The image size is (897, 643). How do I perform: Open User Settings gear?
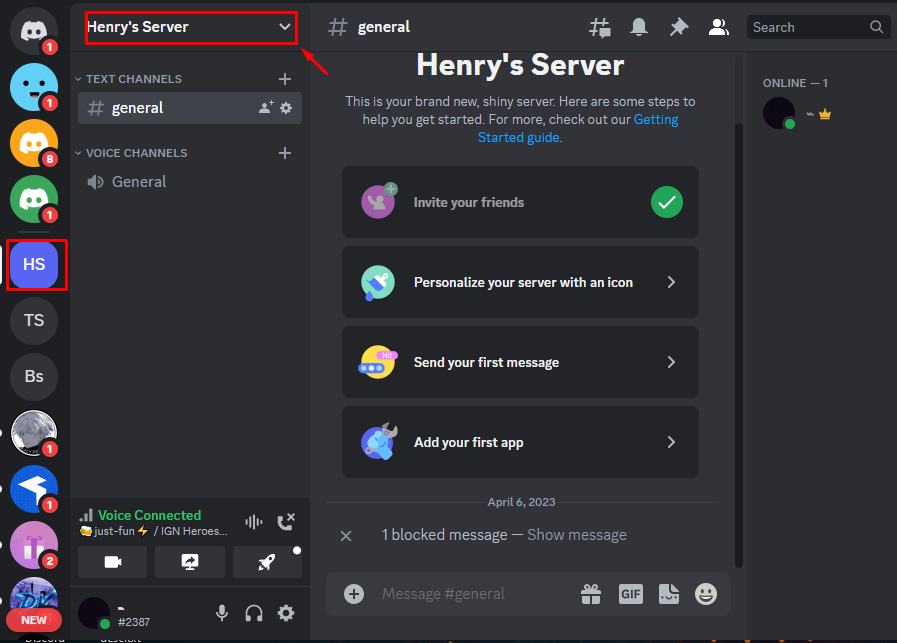286,613
